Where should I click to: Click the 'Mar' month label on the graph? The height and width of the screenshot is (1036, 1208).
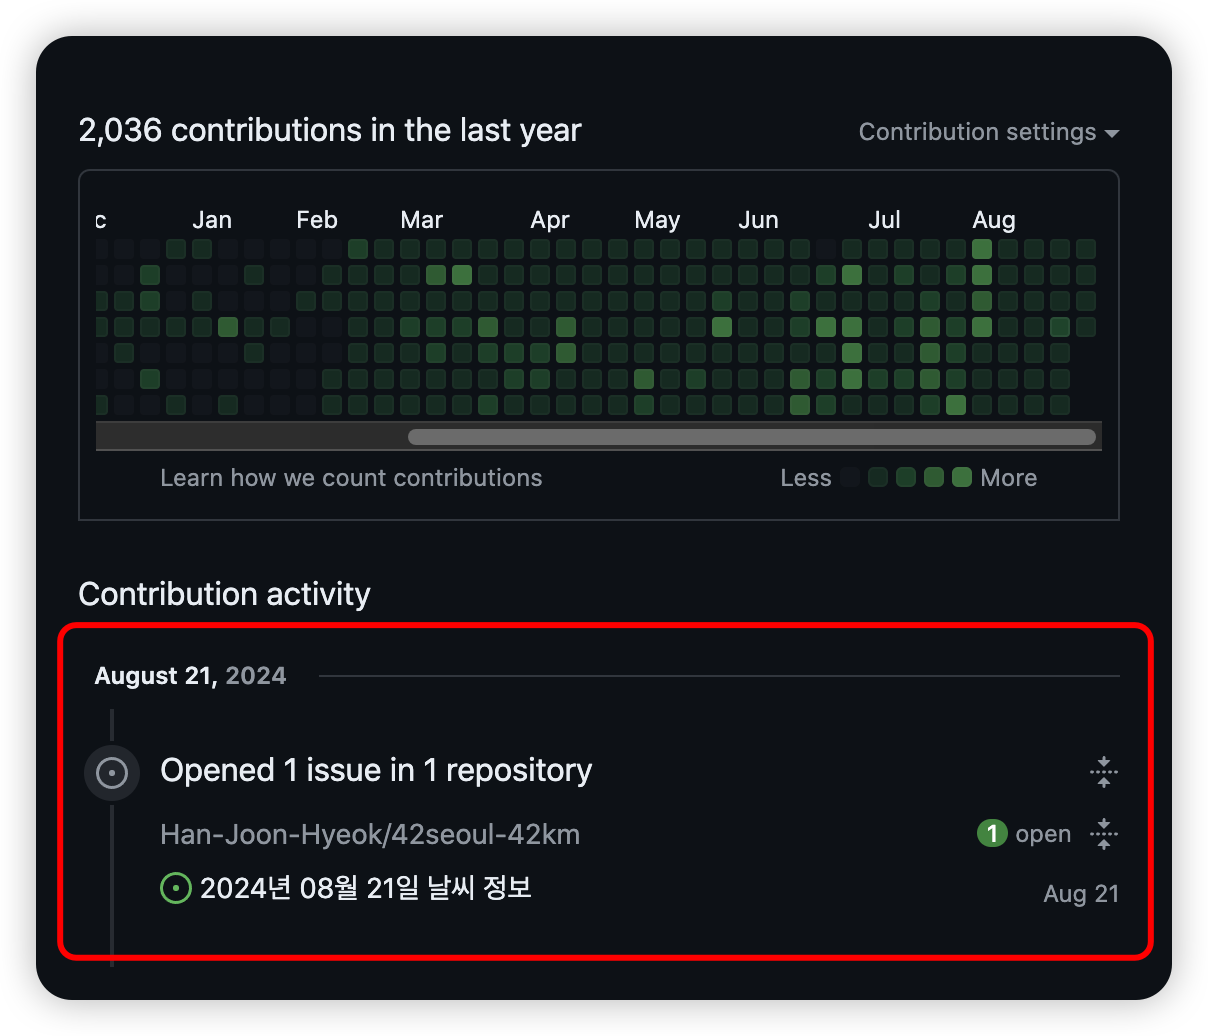pyautogui.click(x=421, y=220)
